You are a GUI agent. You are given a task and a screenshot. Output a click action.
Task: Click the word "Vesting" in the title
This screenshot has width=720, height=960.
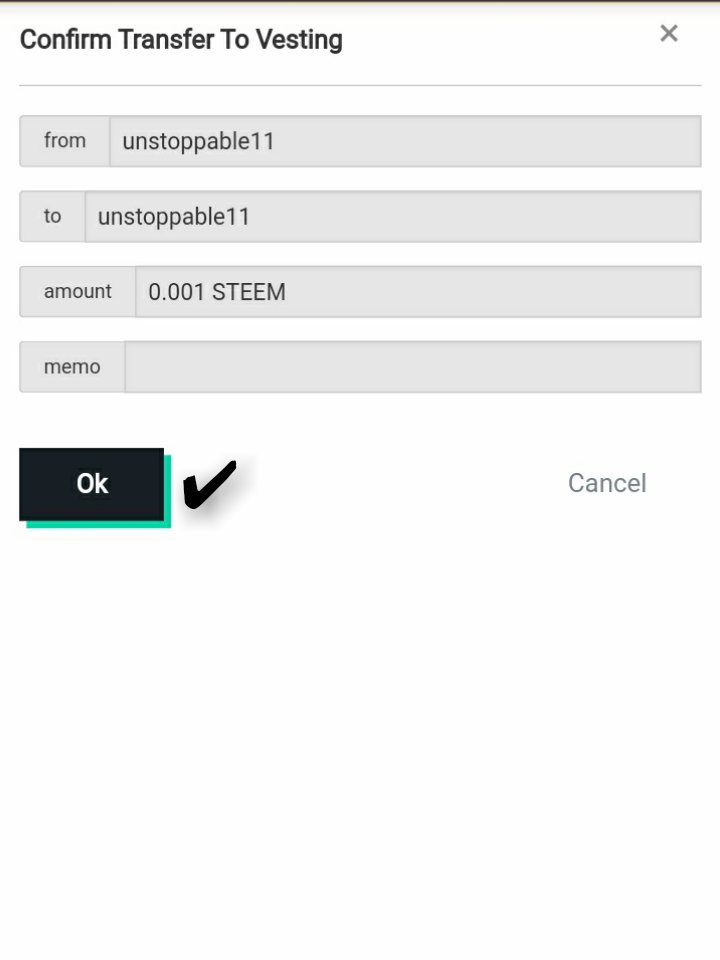[x=303, y=40]
